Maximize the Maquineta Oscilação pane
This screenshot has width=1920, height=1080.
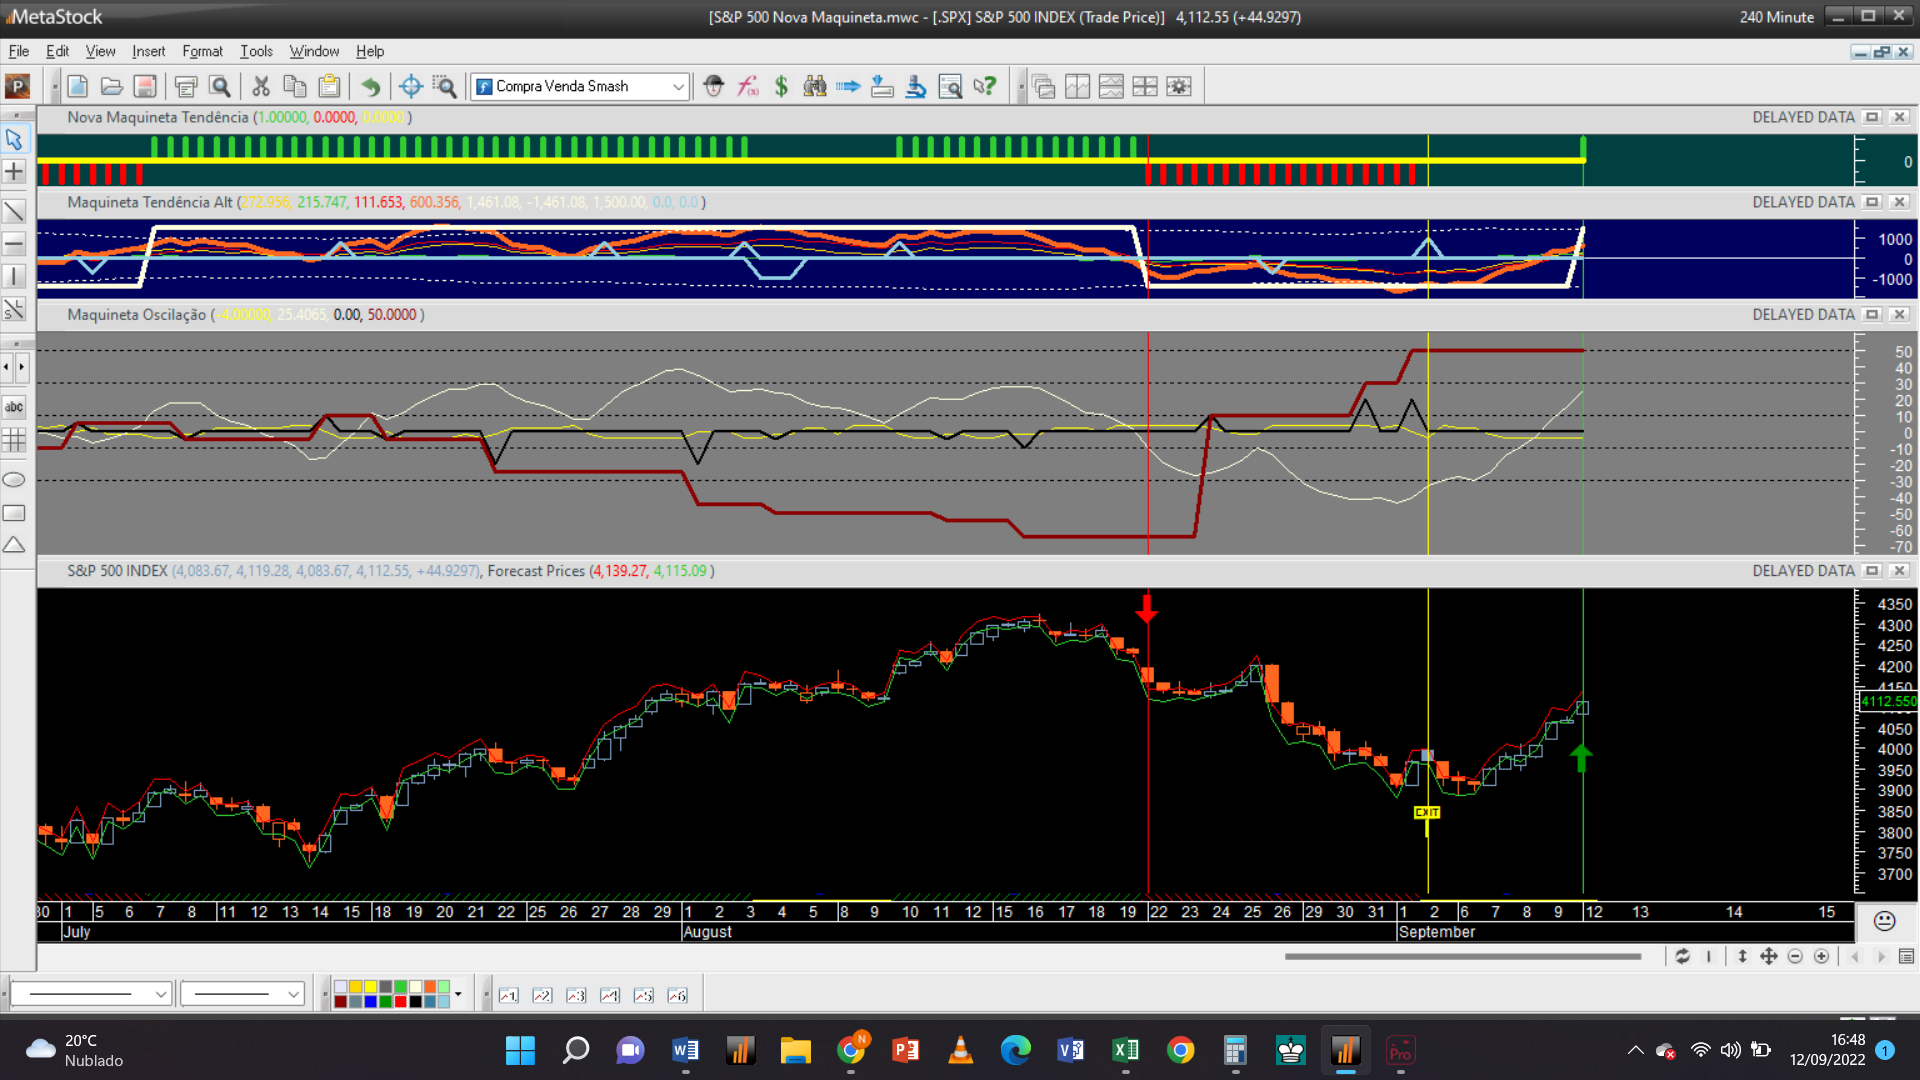pyautogui.click(x=1872, y=315)
